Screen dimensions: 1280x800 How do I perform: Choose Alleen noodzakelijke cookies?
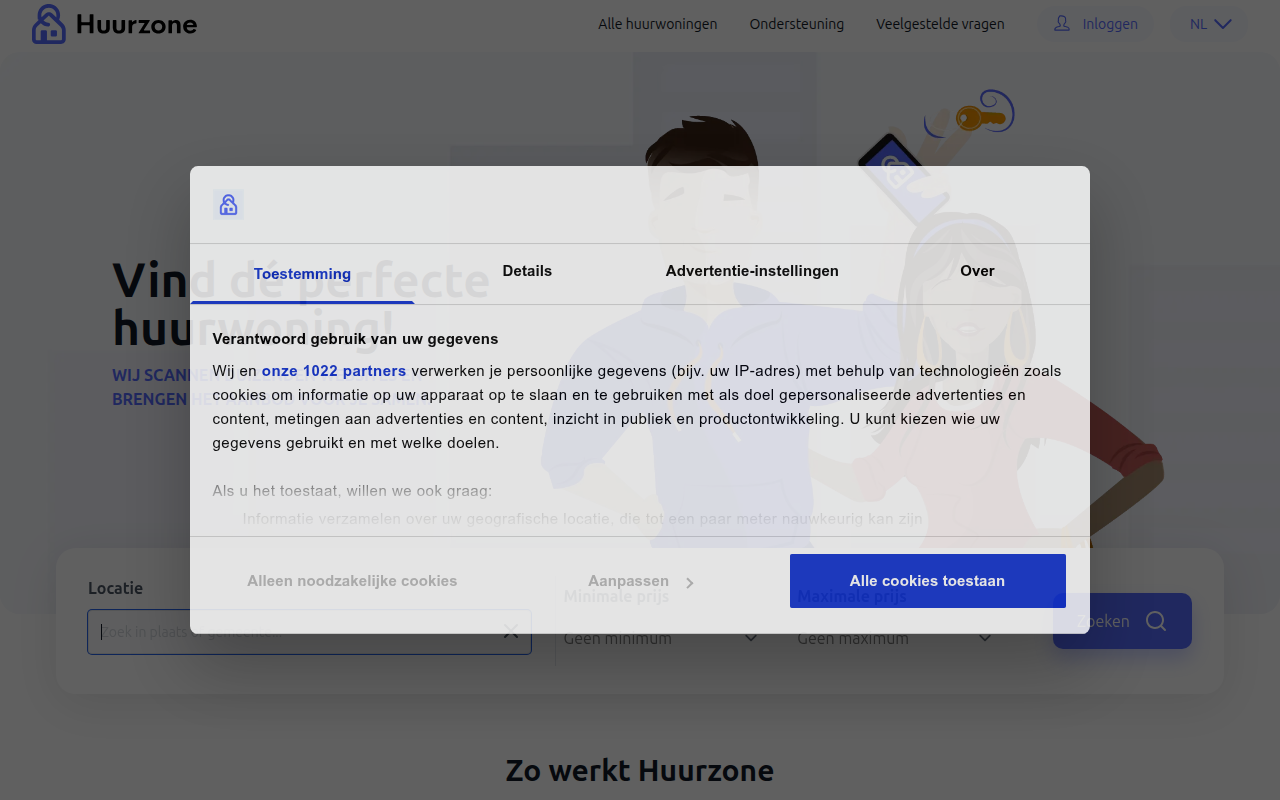352,581
